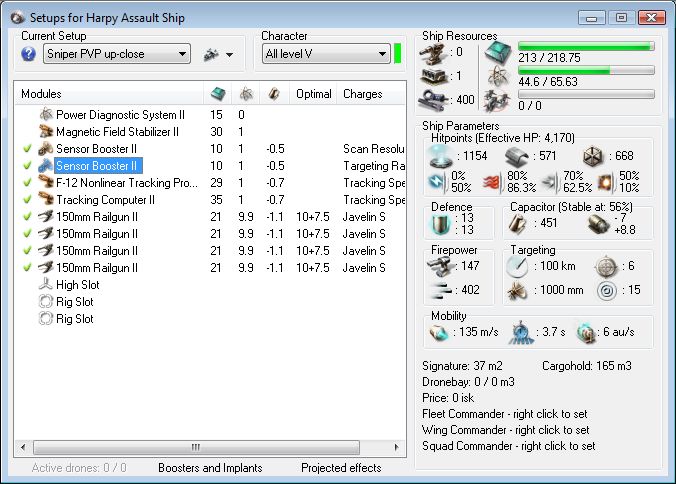Open the ship fitting actions icon
Image resolution: width=676 pixels, height=484 pixels.
click(211, 55)
